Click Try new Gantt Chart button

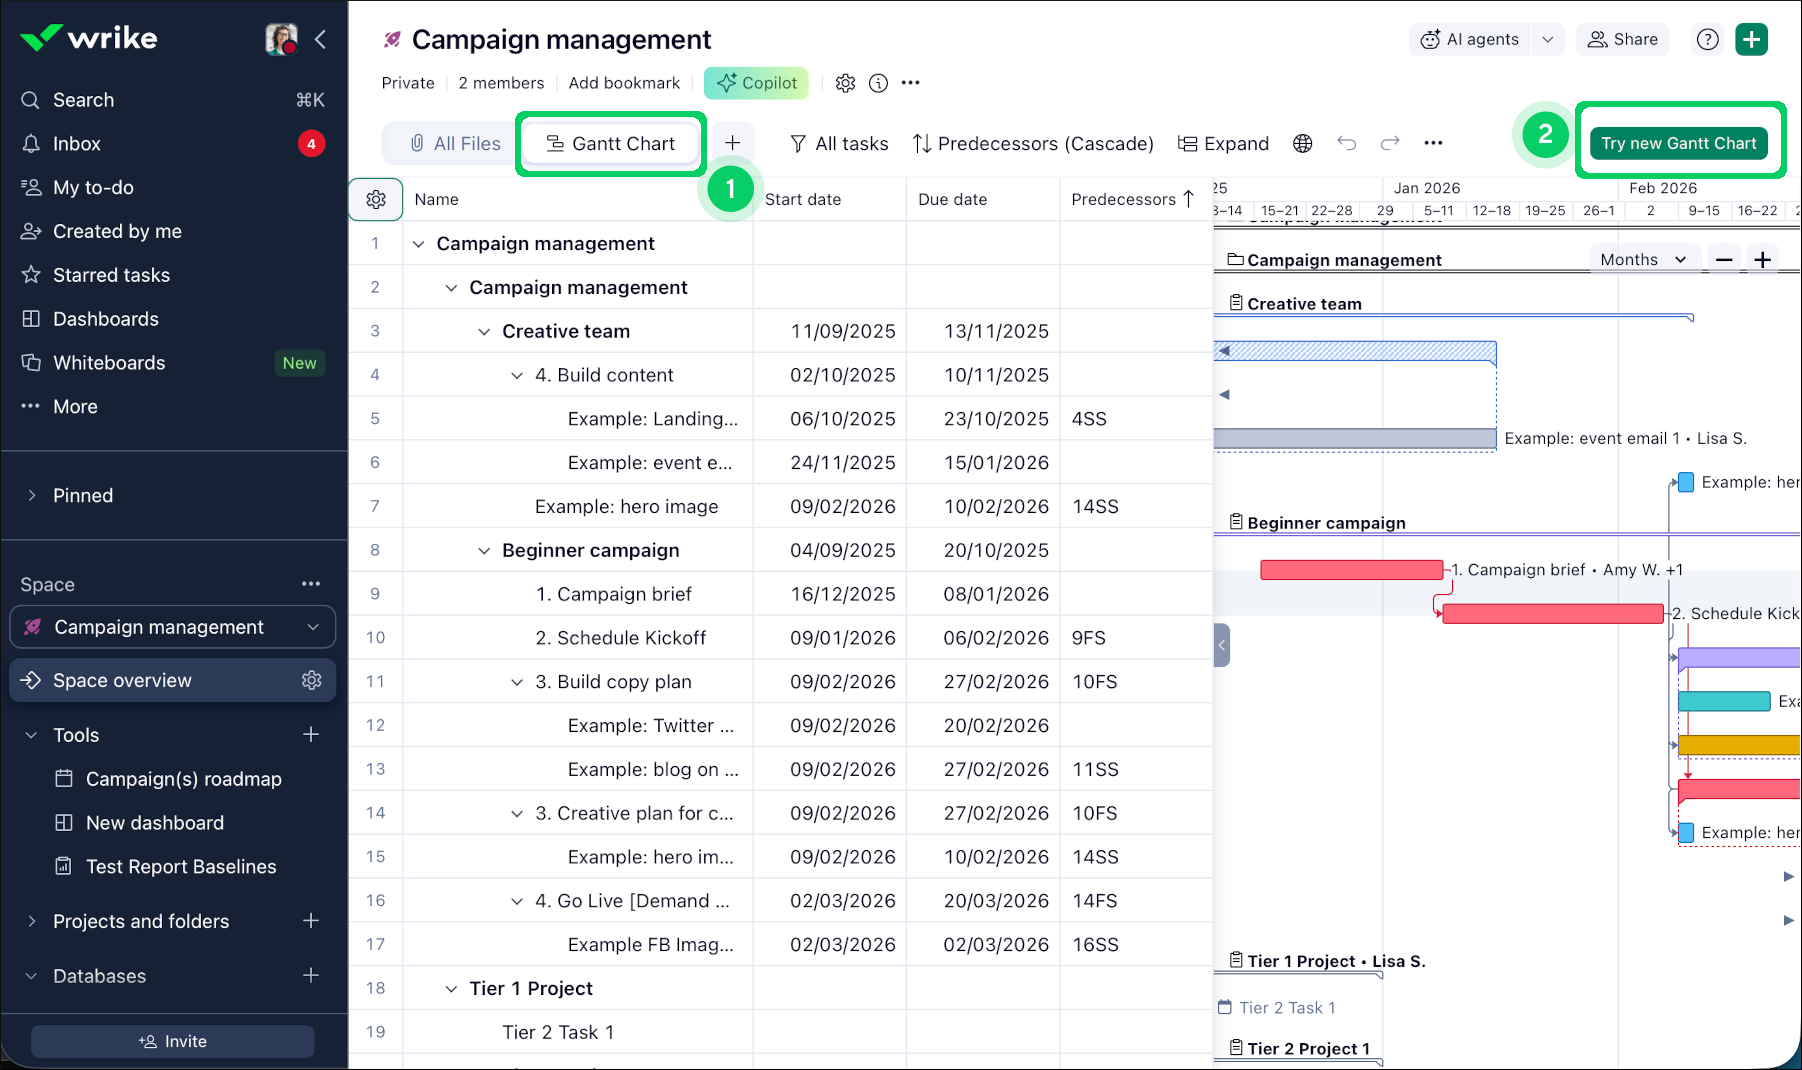coord(1679,143)
